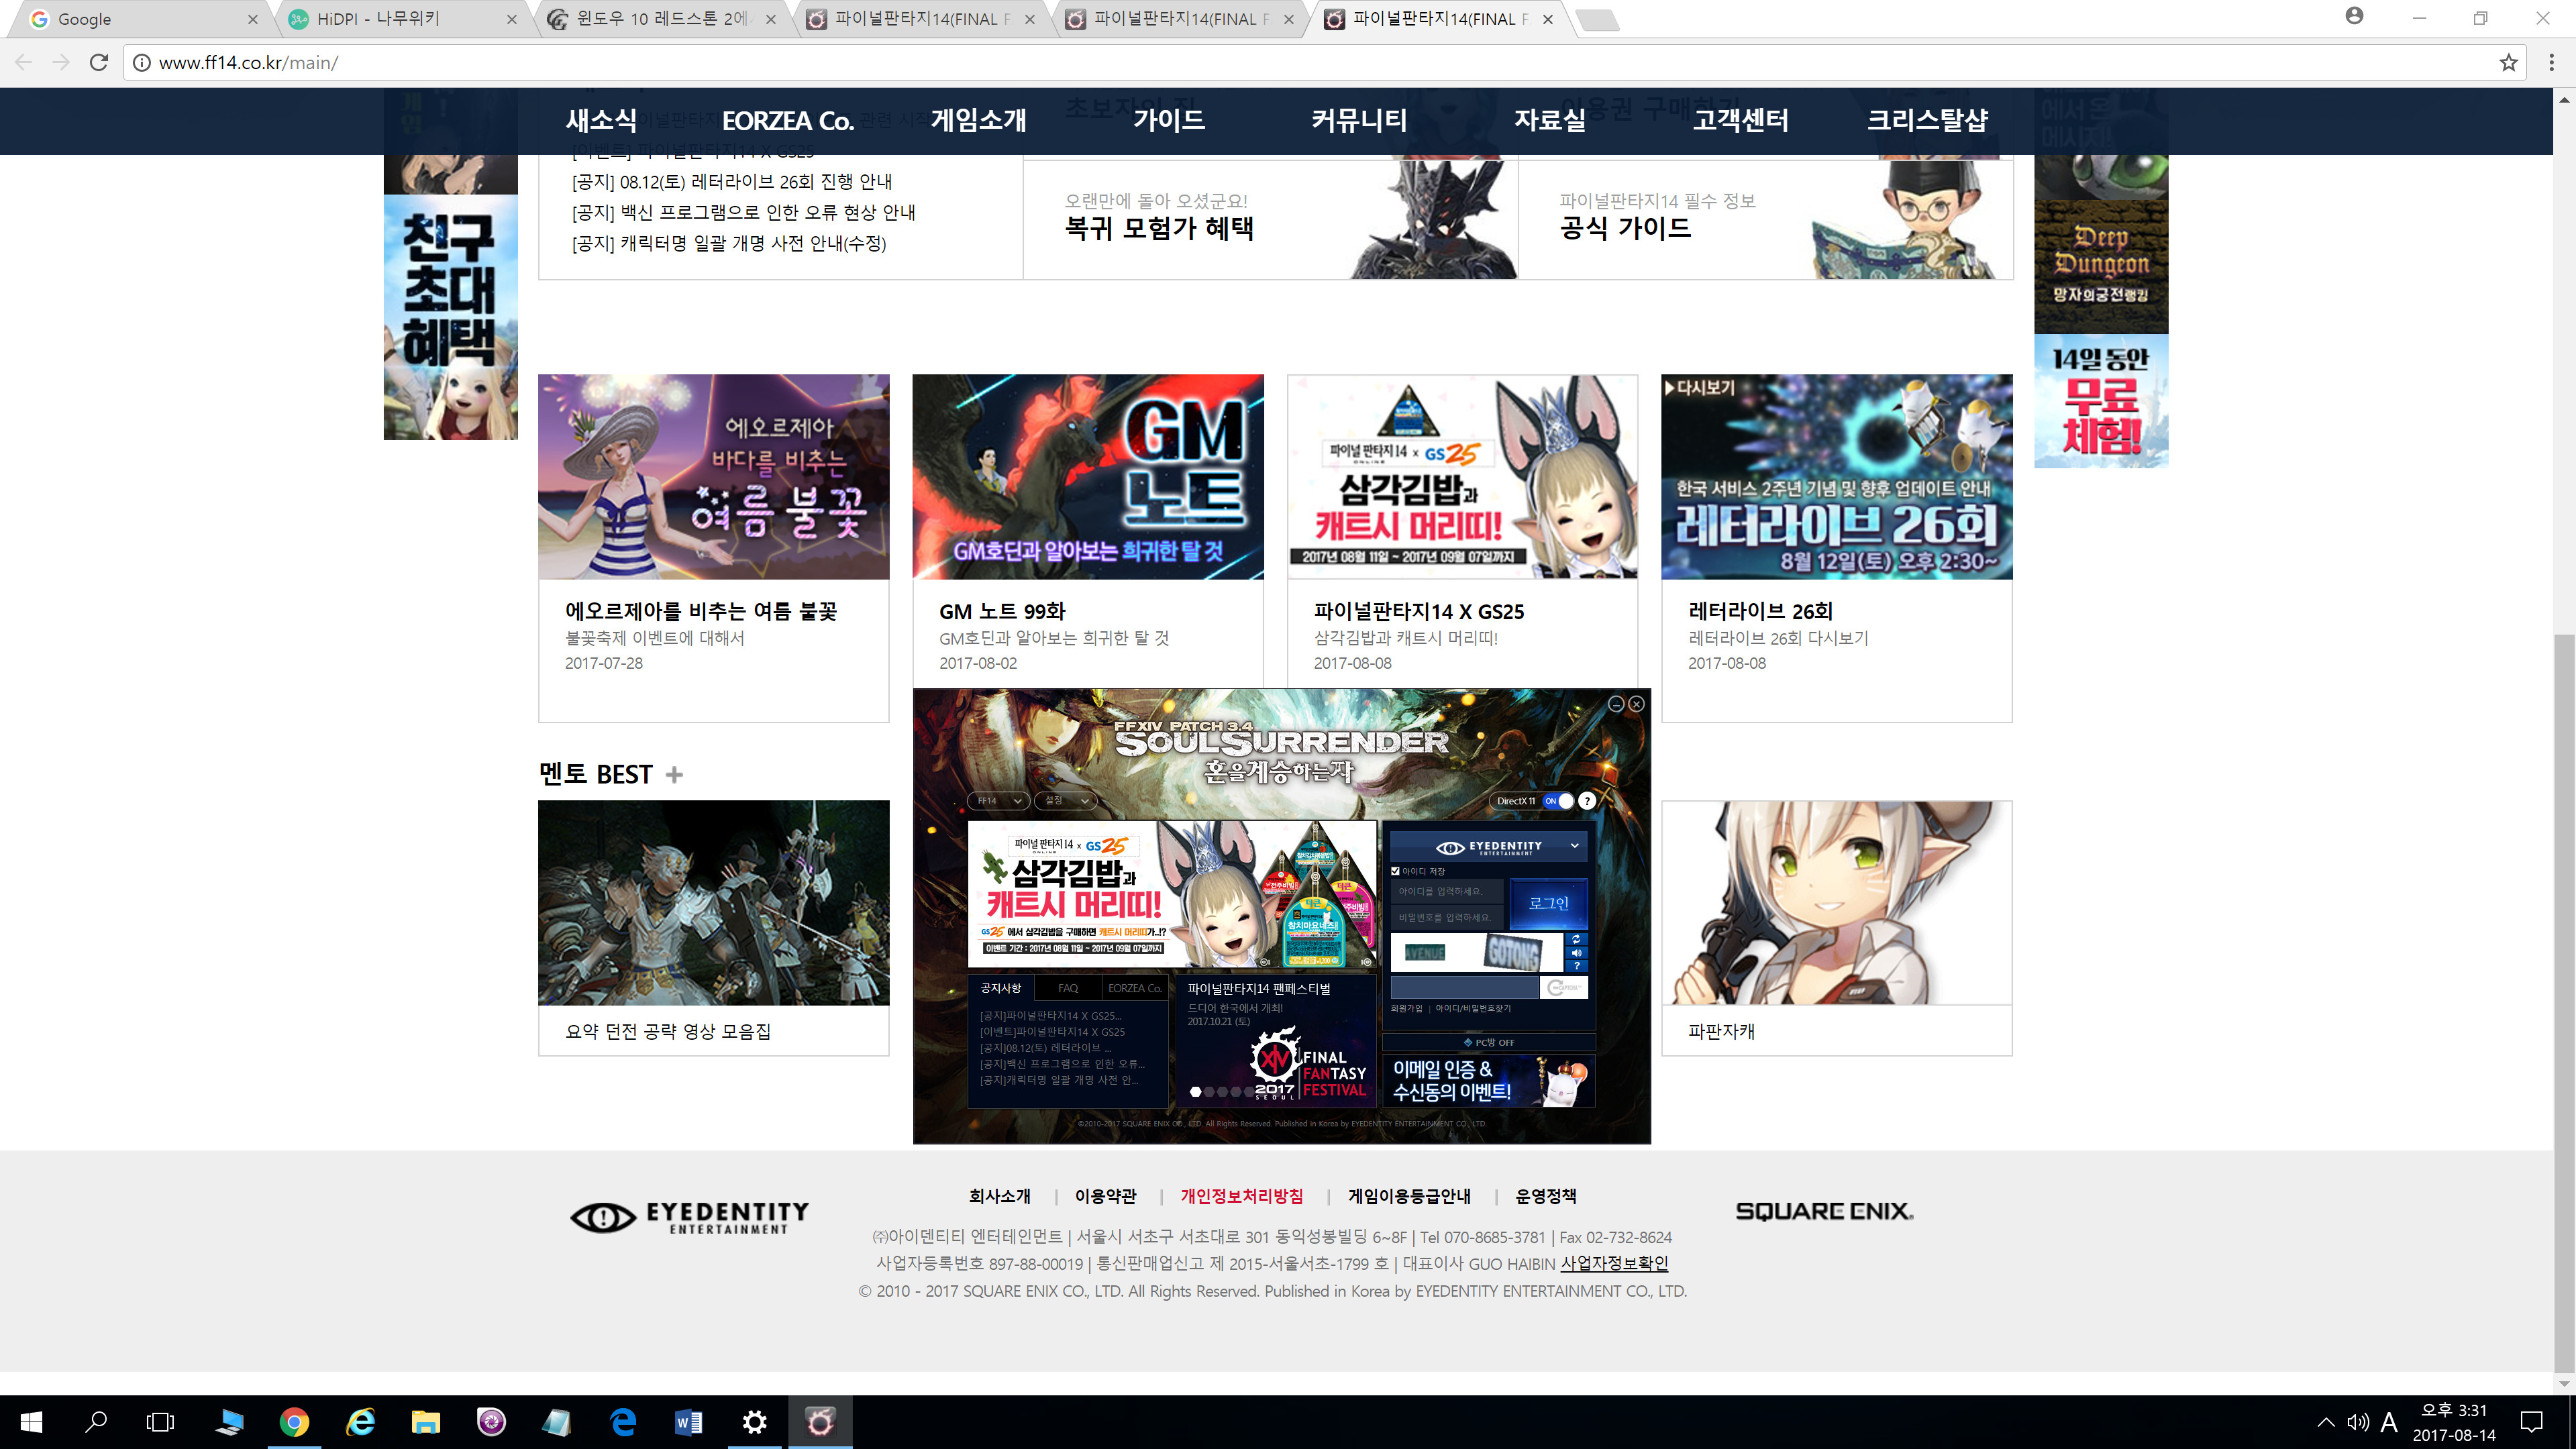Open 이용약관 footer link

[1105, 1196]
